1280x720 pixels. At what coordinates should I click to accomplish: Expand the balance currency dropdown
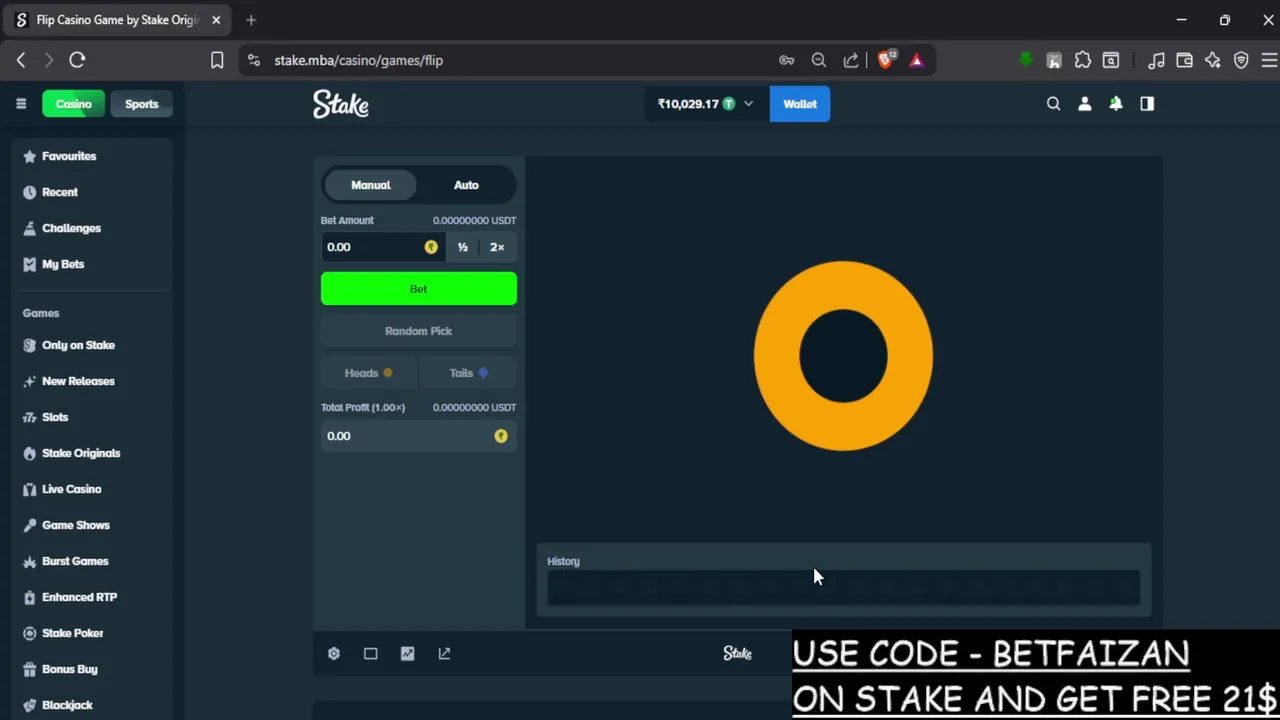748,104
